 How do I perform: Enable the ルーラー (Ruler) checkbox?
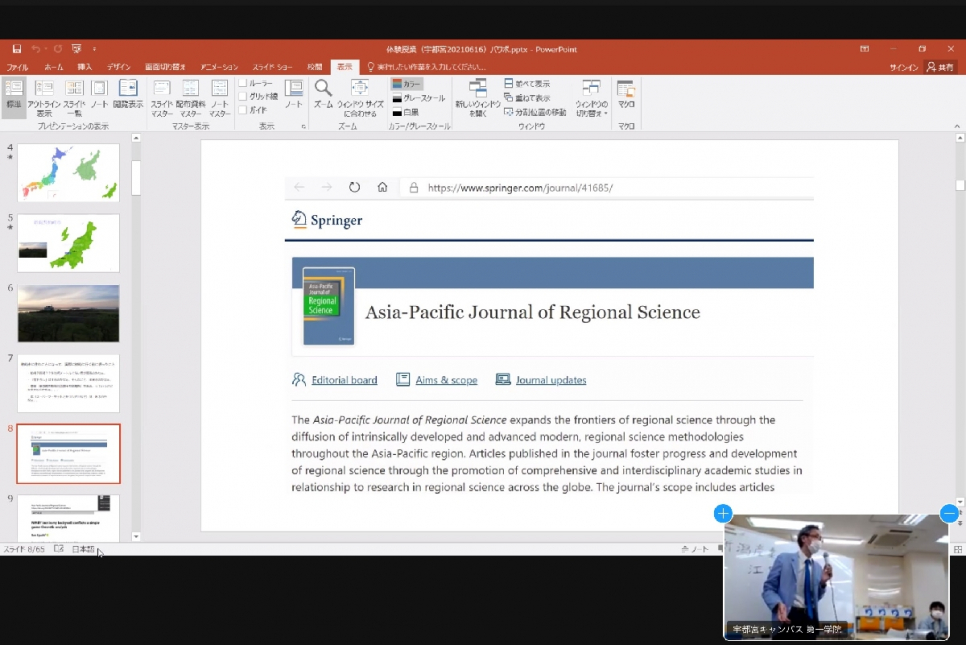click(243, 83)
